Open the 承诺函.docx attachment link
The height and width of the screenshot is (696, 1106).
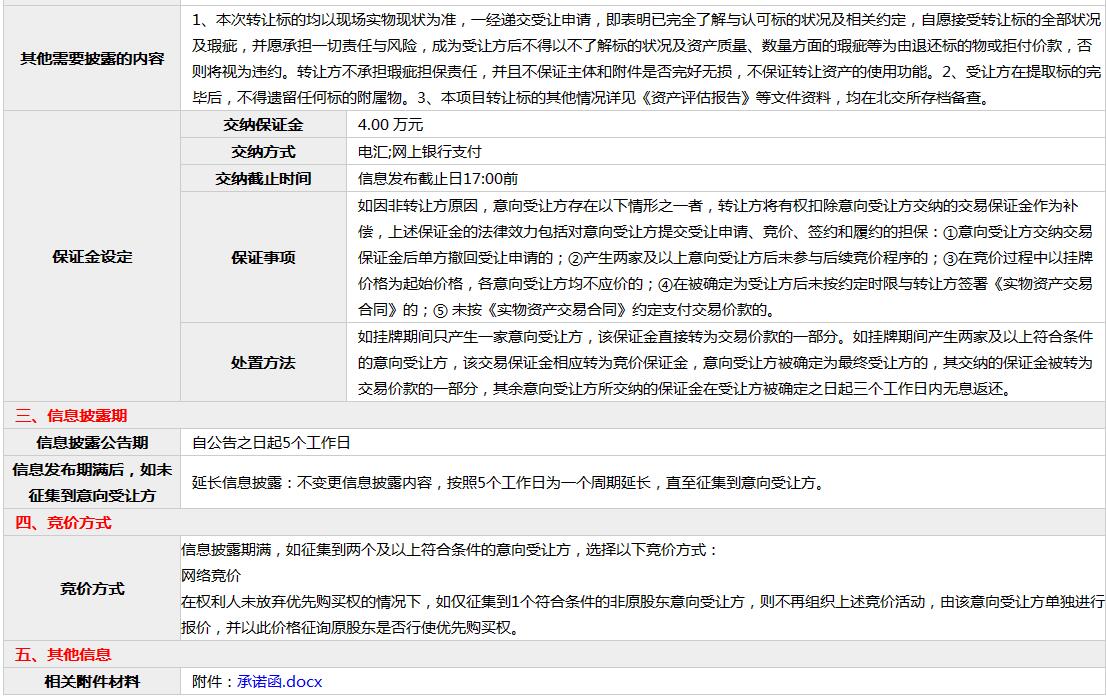(280, 682)
